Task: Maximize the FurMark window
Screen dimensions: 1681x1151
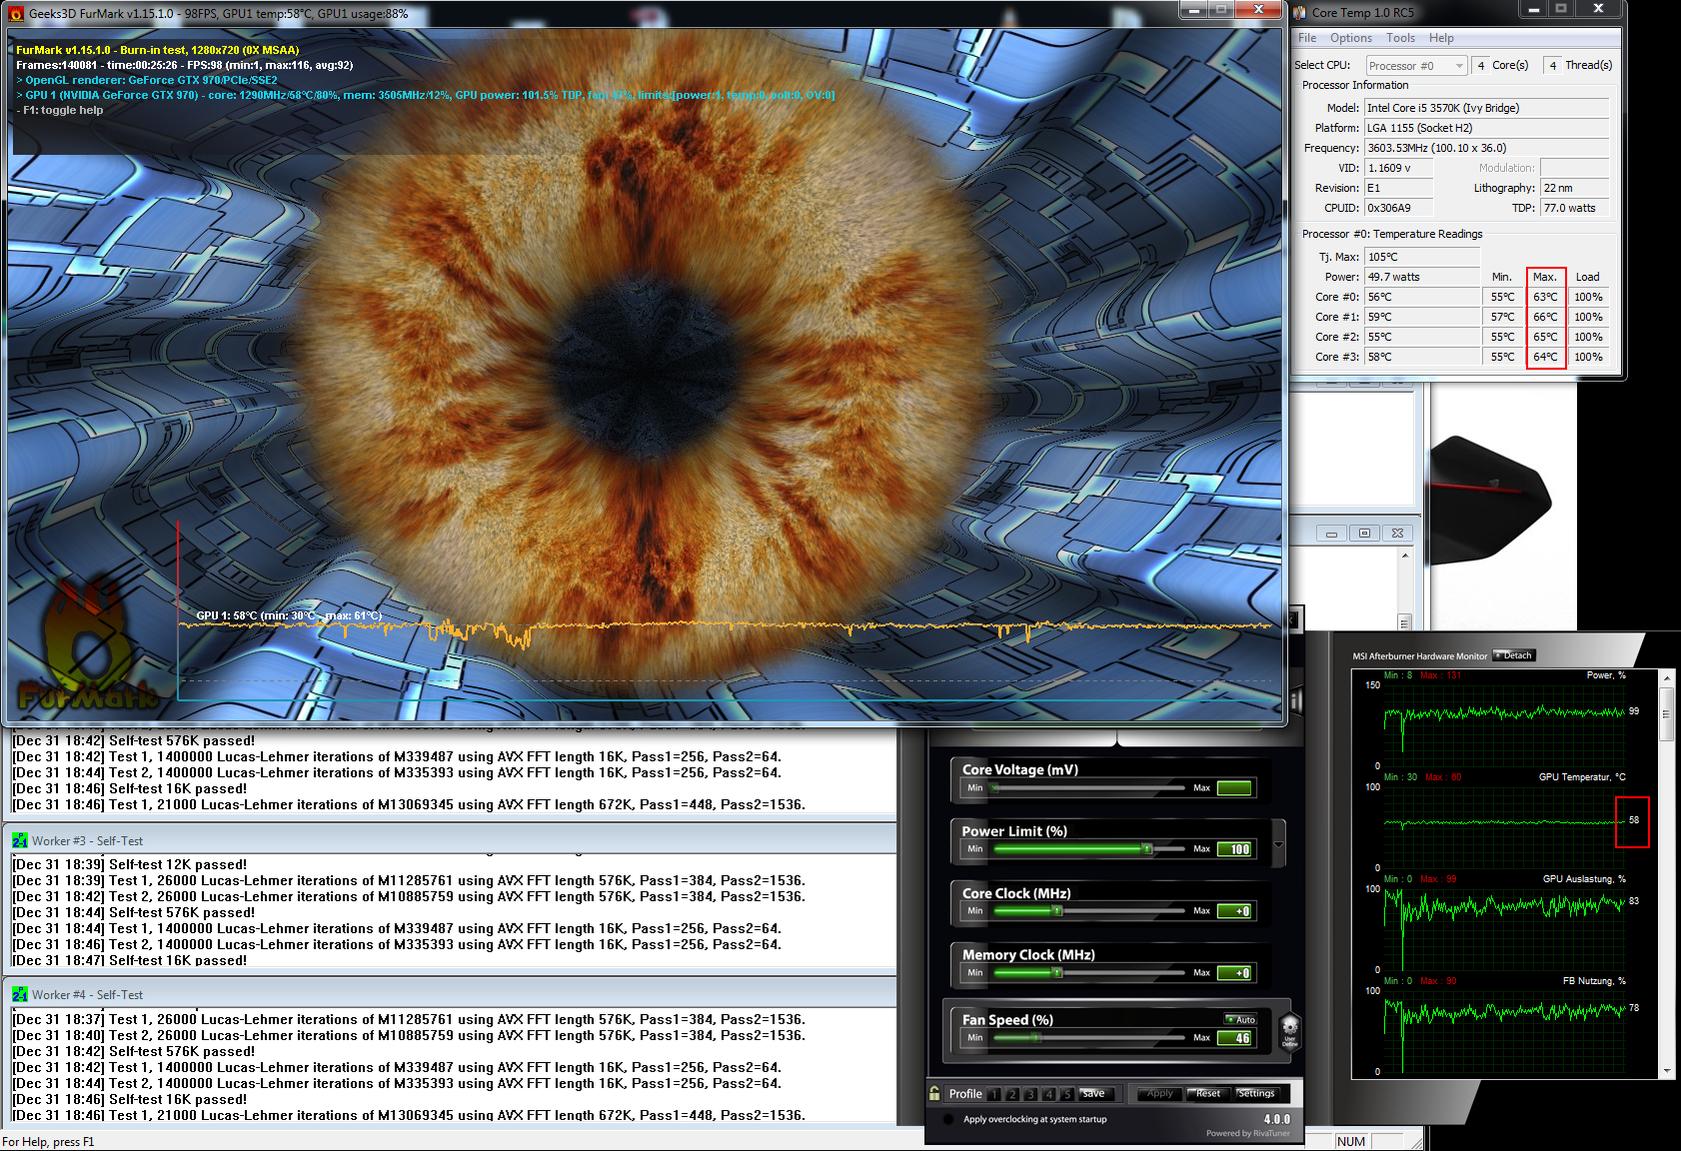Action: tap(1221, 10)
